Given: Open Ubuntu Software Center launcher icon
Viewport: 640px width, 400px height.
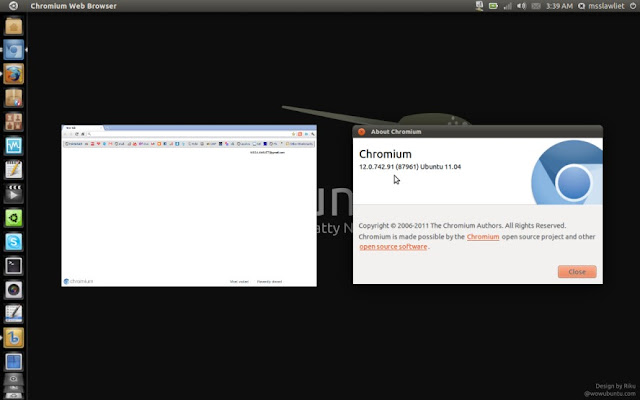Looking at the screenshot, I should 13,98.
